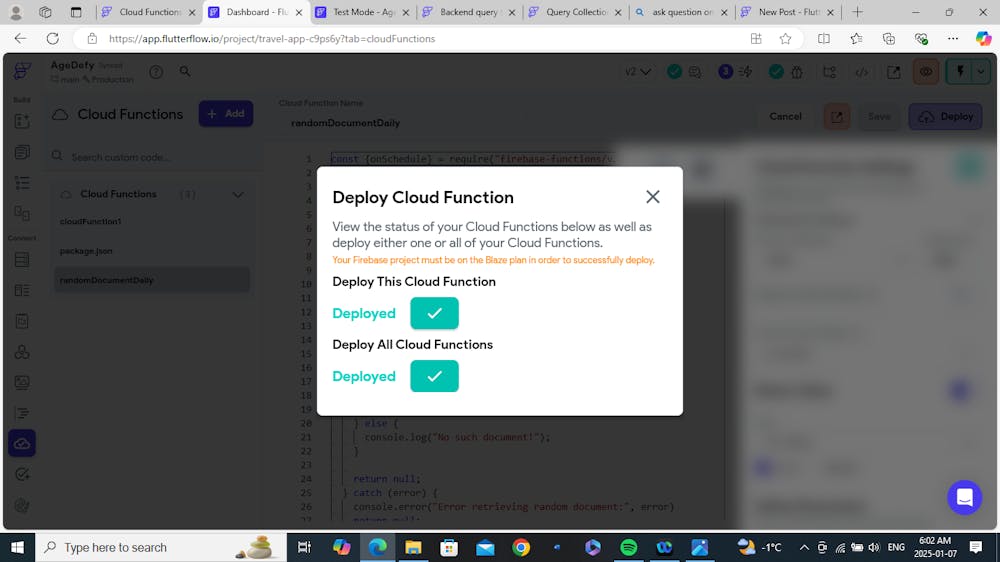This screenshot has height=562, width=1000.
Task: Open the FlutterFlow logo home icon
Action: click(22, 71)
